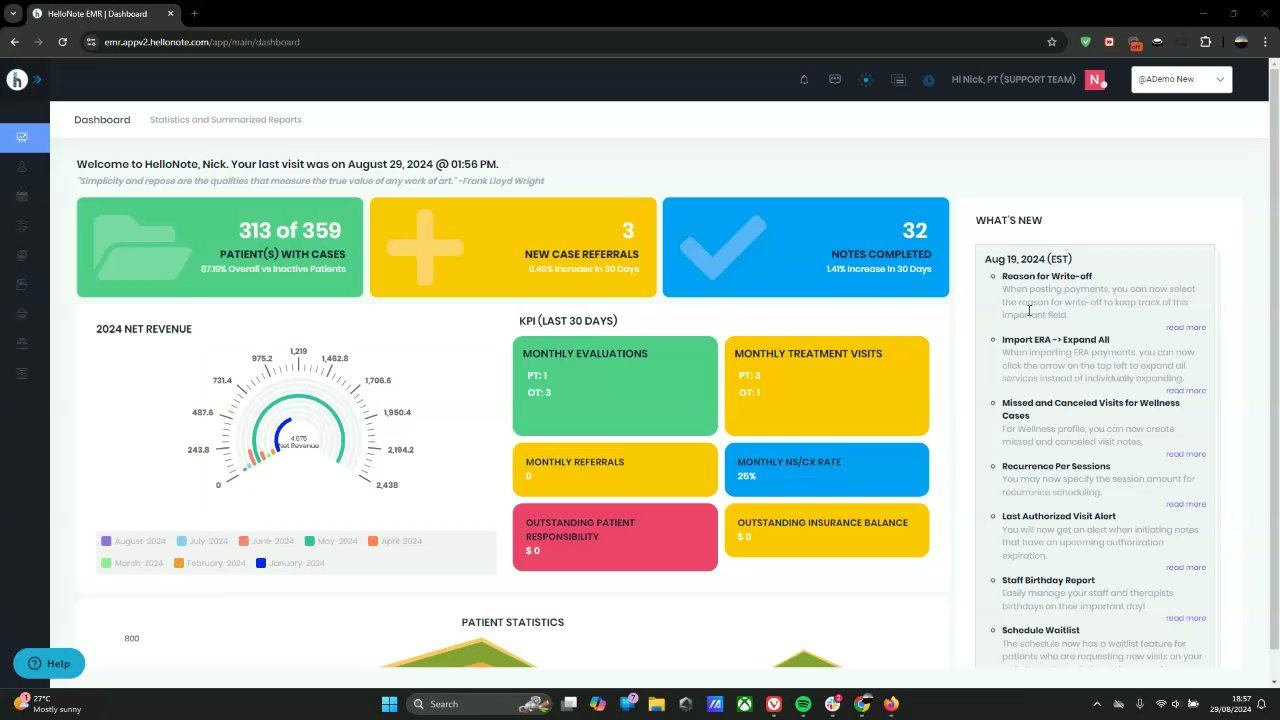1280x720 pixels.
Task: Reload the page with the refresh icon
Action: point(62,42)
